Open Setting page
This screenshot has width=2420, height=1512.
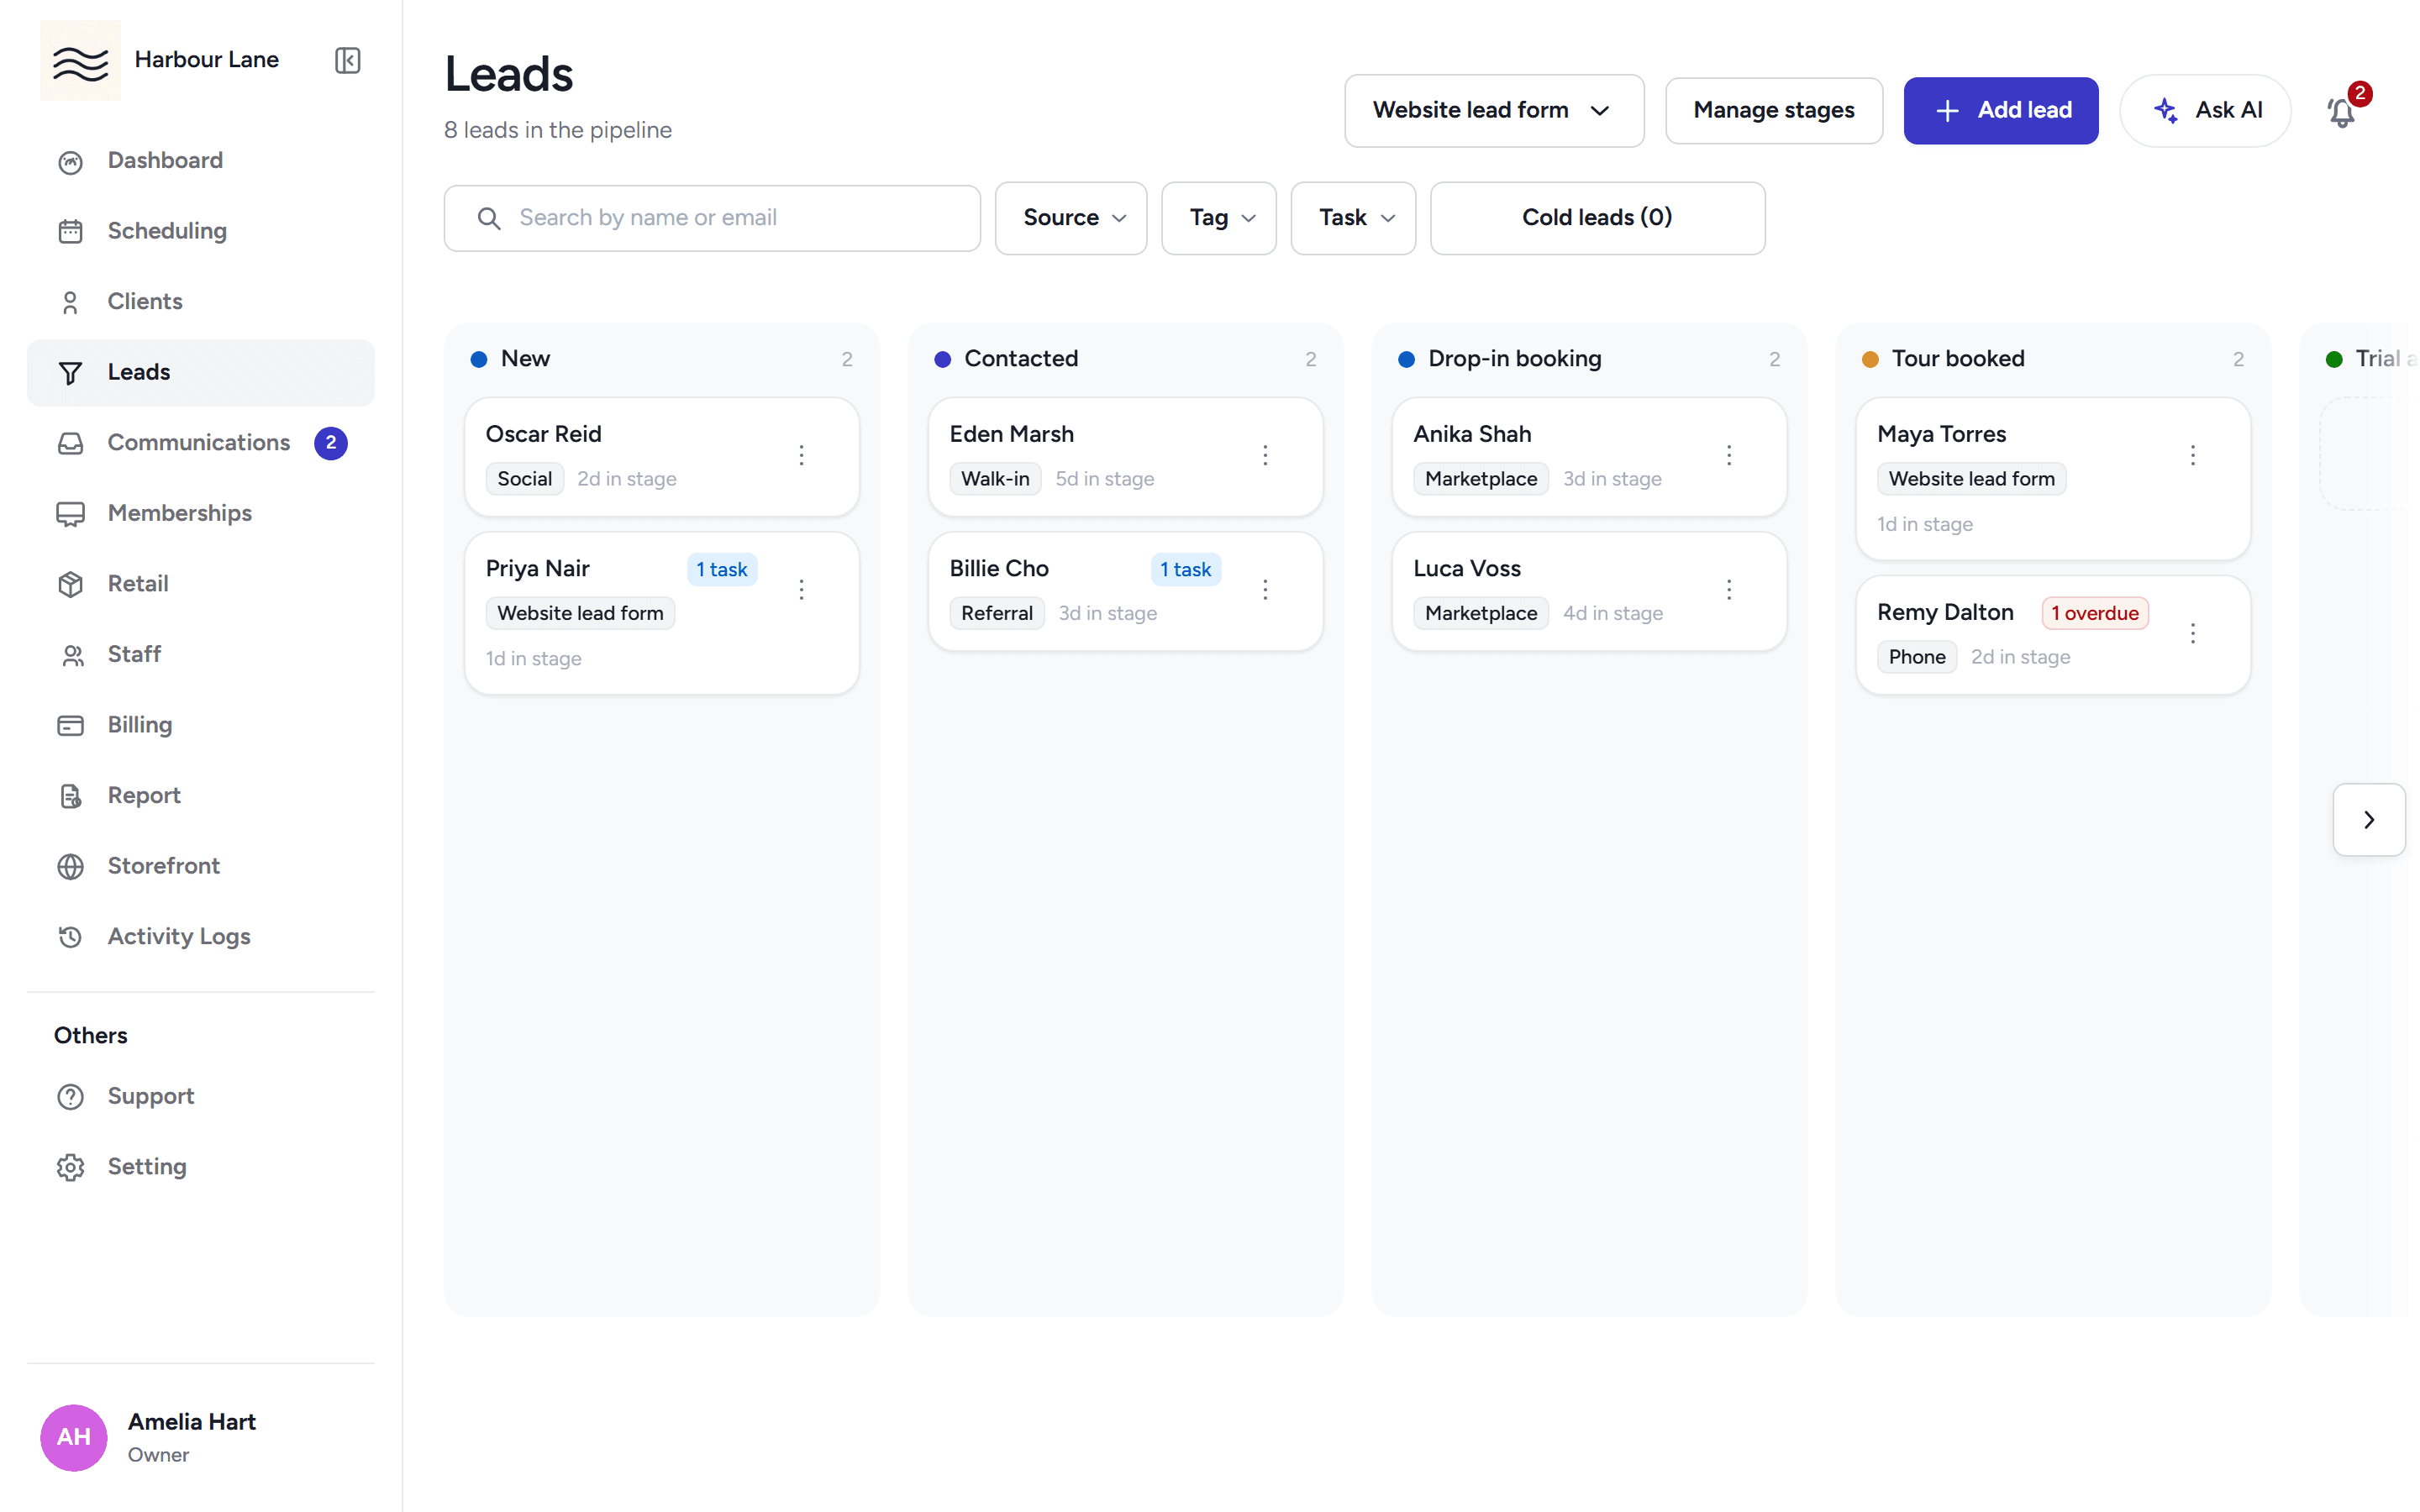click(x=200, y=1167)
